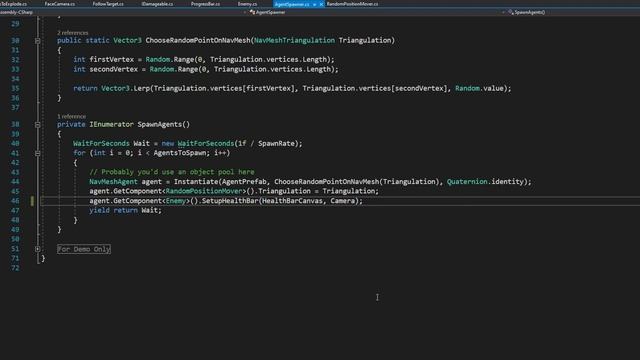Toggle pin on AgentSpawner.cs tab
This screenshot has height=360, width=640.
[314, 4]
